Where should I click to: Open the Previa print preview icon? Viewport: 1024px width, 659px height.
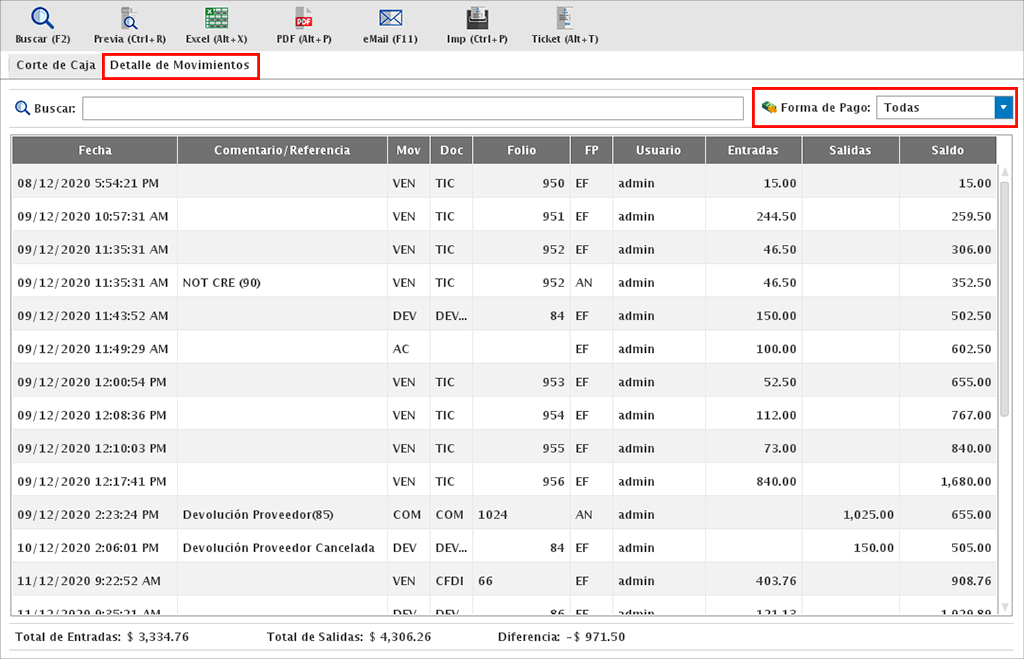(129, 18)
